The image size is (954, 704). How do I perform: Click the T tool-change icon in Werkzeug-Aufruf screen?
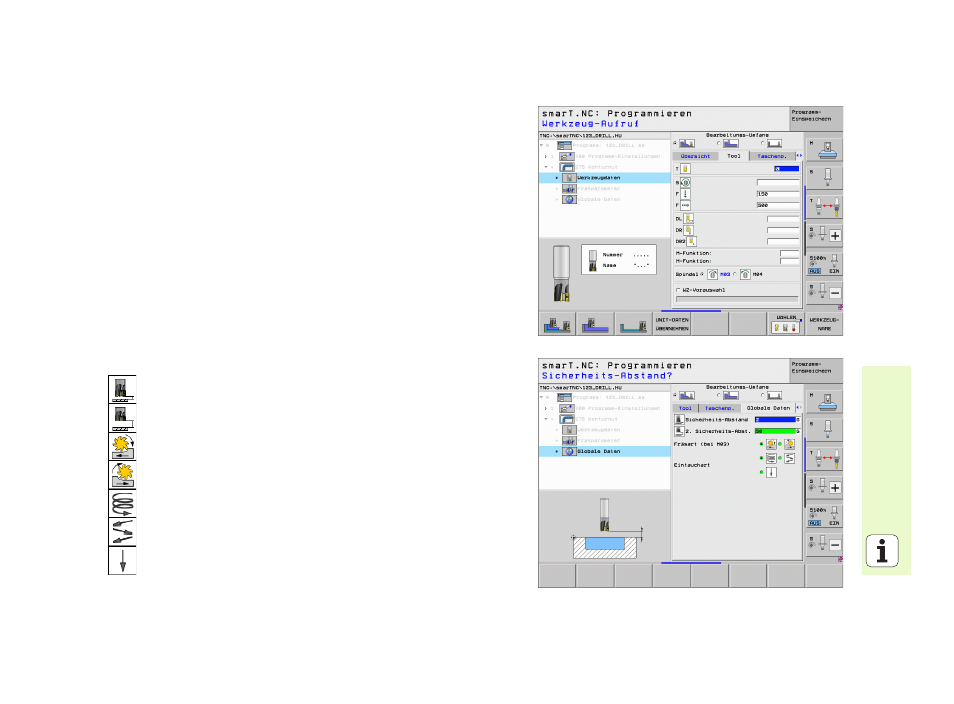825,207
